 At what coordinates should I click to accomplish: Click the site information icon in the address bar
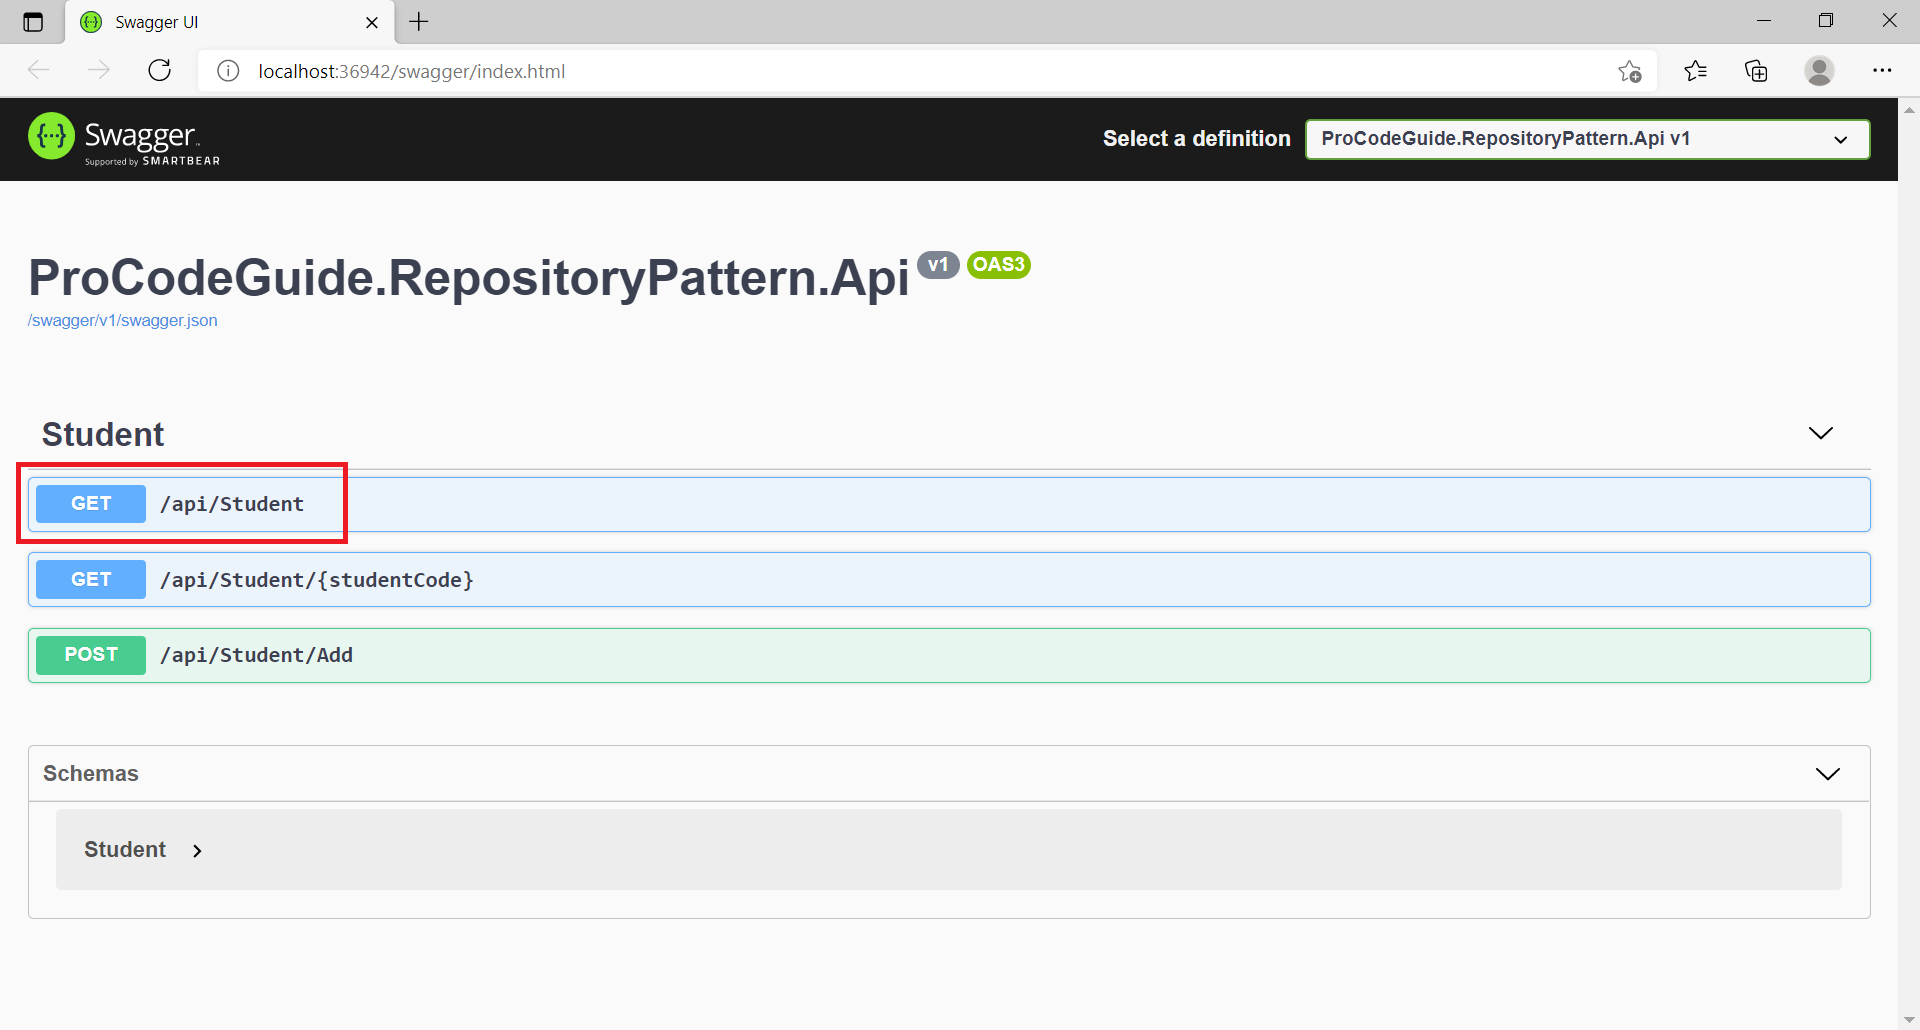click(228, 71)
